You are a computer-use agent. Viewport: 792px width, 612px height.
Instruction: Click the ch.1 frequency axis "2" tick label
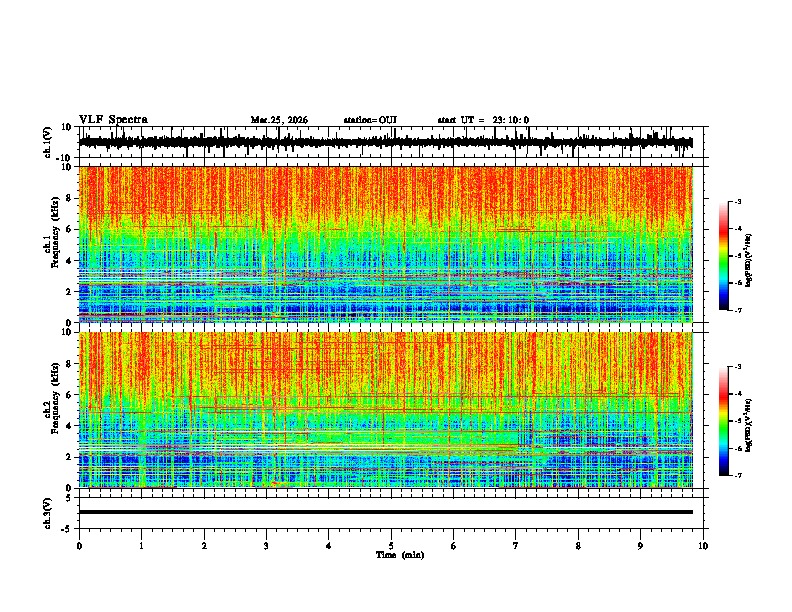[x=69, y=292]
